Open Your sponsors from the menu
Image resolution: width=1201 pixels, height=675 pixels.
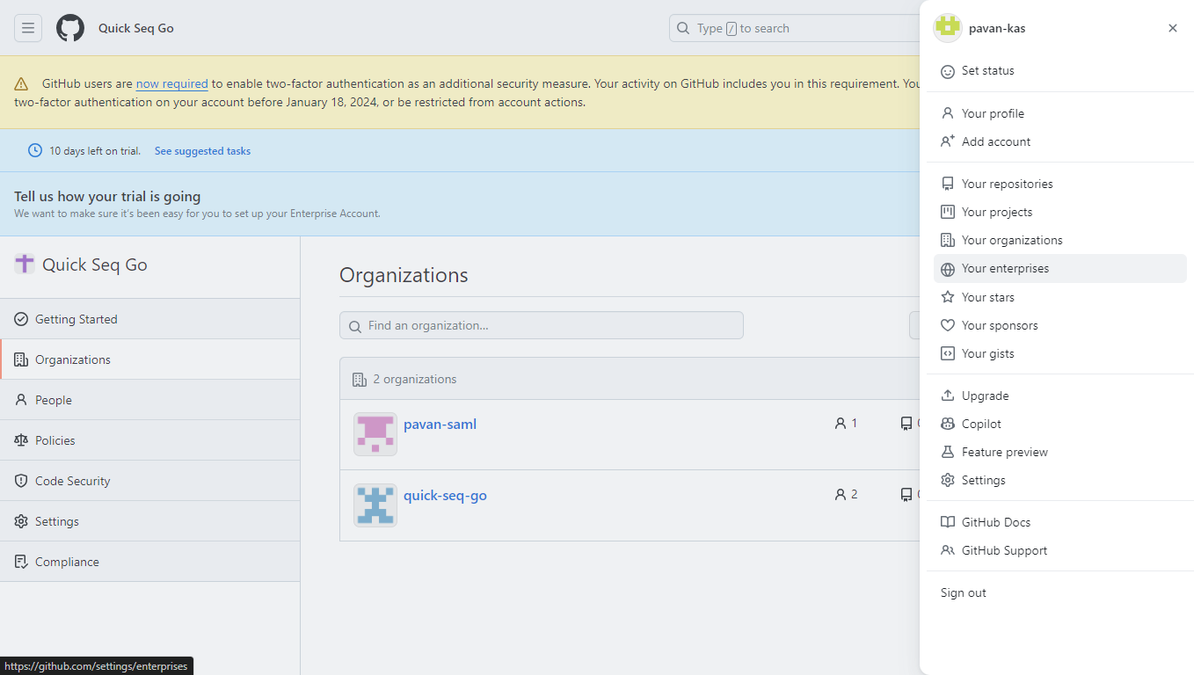click(1060, 325)
